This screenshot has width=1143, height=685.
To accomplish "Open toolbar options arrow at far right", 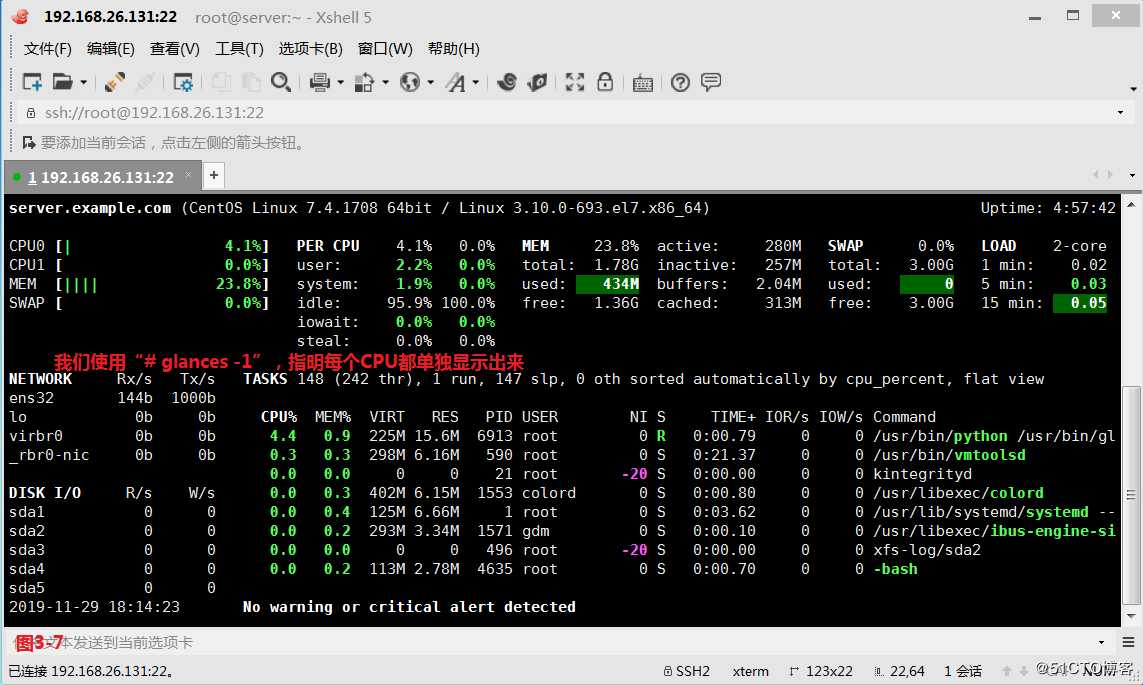I will tap(1133, 89).
